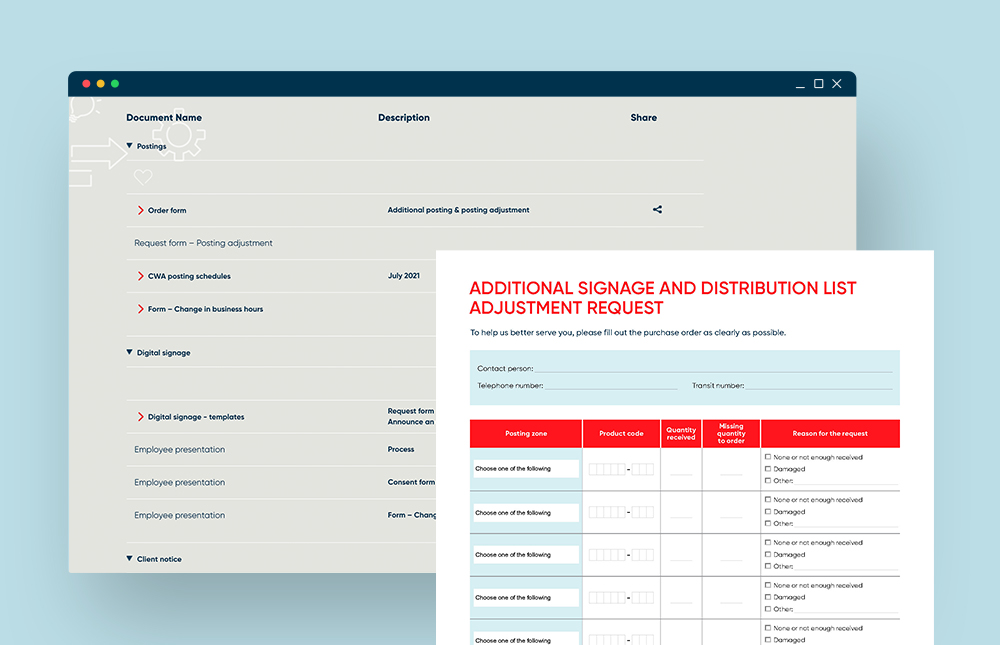Check 'Damaged' in the first form row

tap(768, 469)
